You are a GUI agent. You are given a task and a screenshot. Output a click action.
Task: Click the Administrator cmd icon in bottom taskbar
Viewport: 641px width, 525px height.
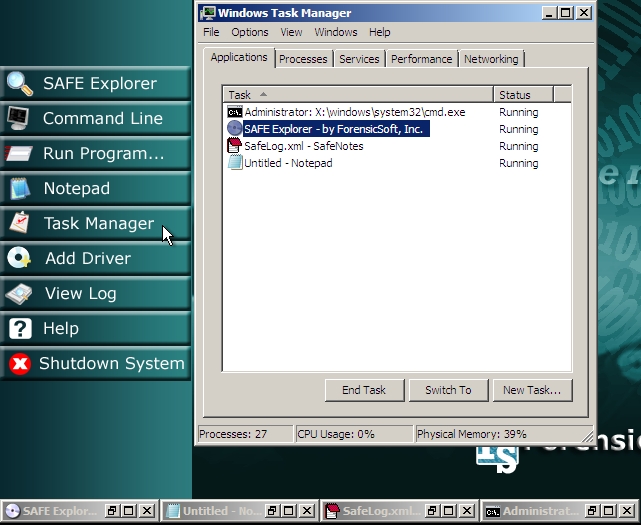click(493, 512)
